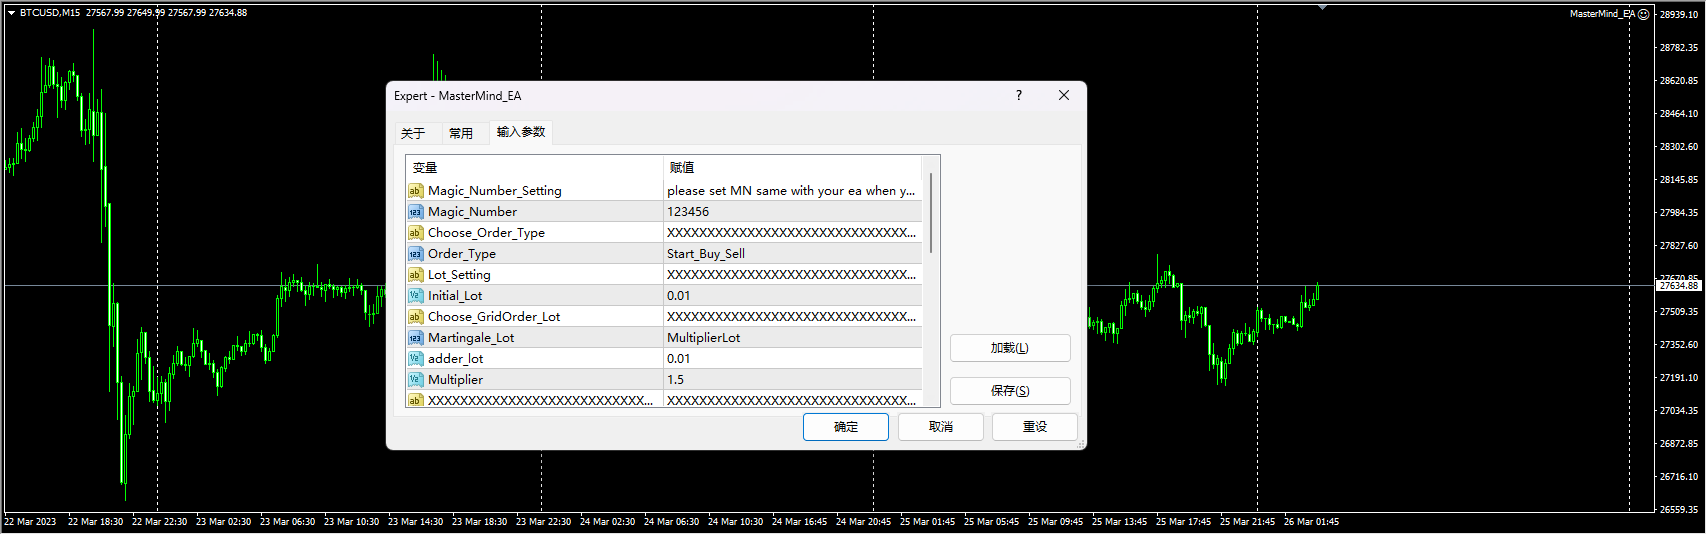The height and width of the screenshot is (535, 1707).
Task: Open the Order_Type value Start_Buy_Sell
Action: 792,254
